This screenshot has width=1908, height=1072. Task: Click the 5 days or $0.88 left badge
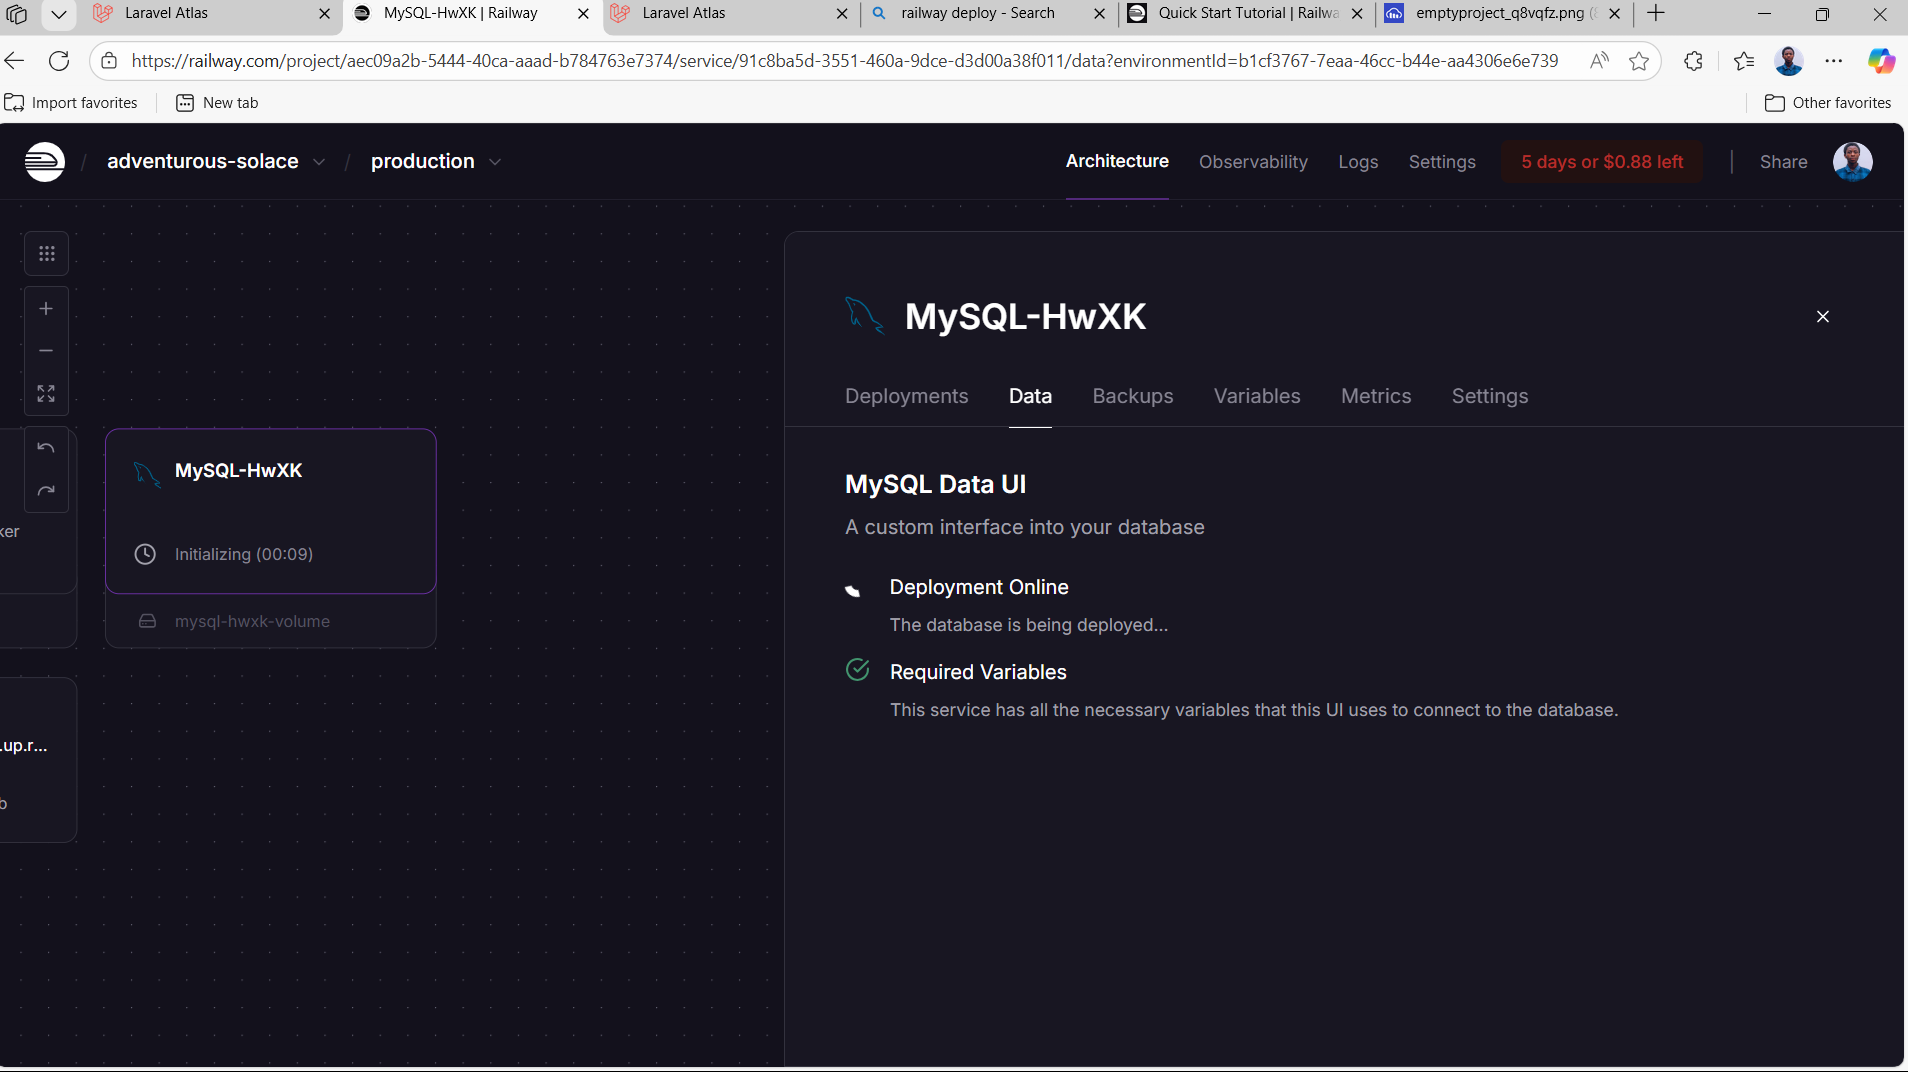pos(1602,162)
